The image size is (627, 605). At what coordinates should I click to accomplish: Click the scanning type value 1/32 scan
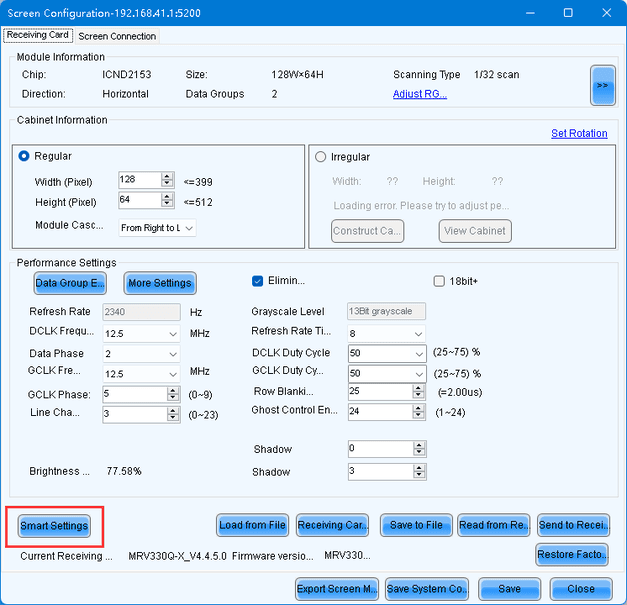click(x=497, y=75)
